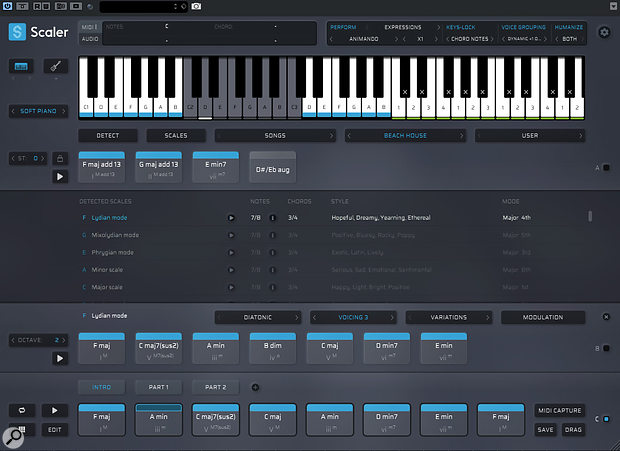Enable the section B indicator
This screenshot has width=620, height=451.
click(605, 348)
